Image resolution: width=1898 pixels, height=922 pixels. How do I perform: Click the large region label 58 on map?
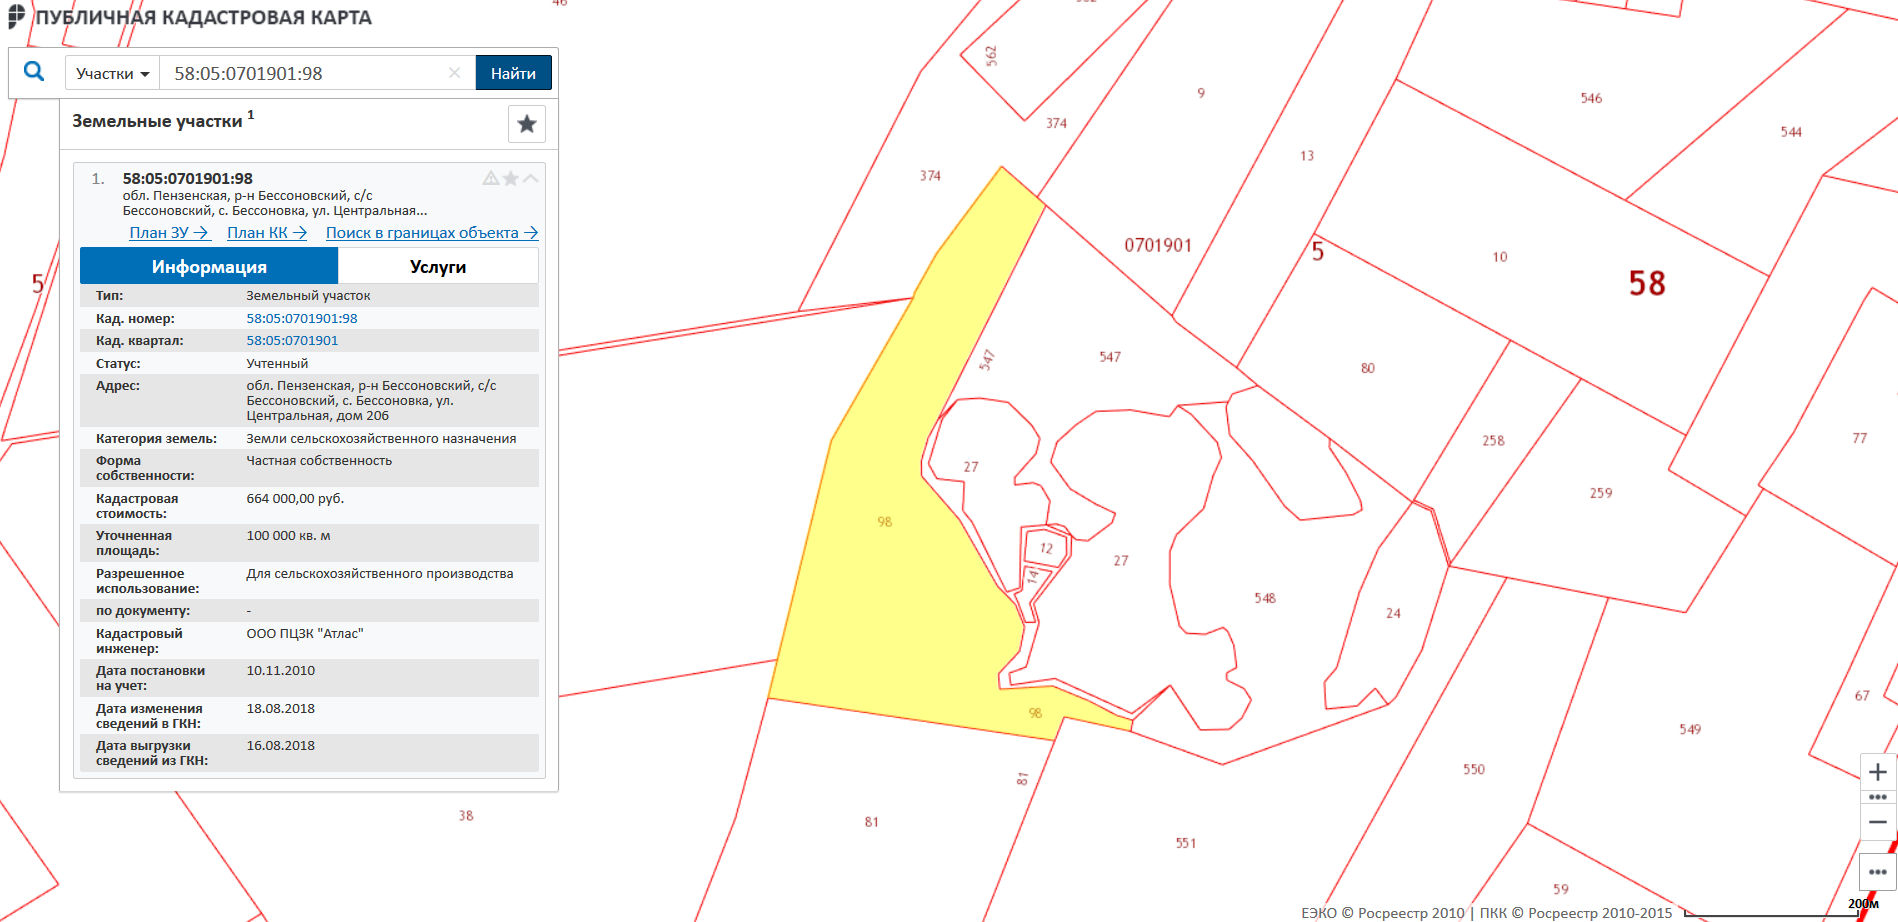[x=1647, y=283]
